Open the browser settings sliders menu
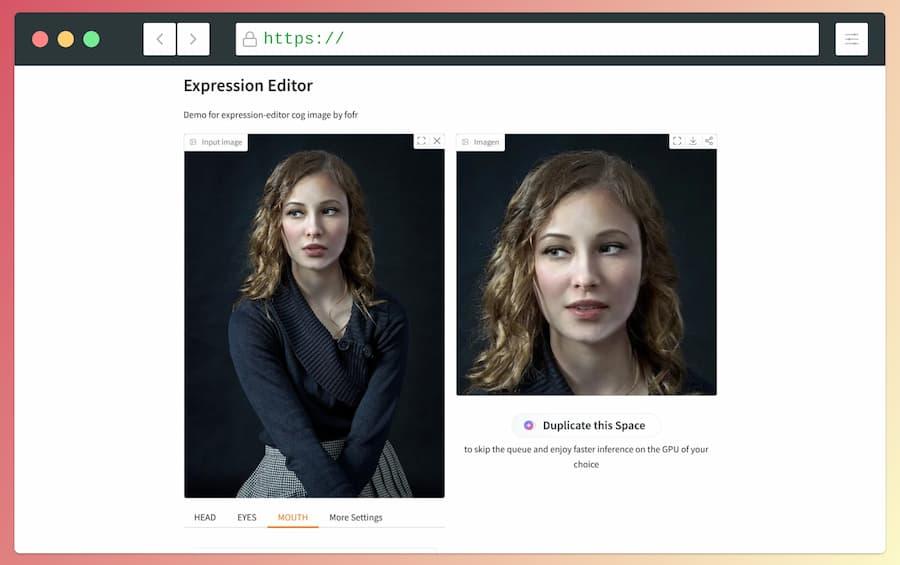The height and width of the screenshot is (565, 900). pyautogui.click(x=851, y=39)
